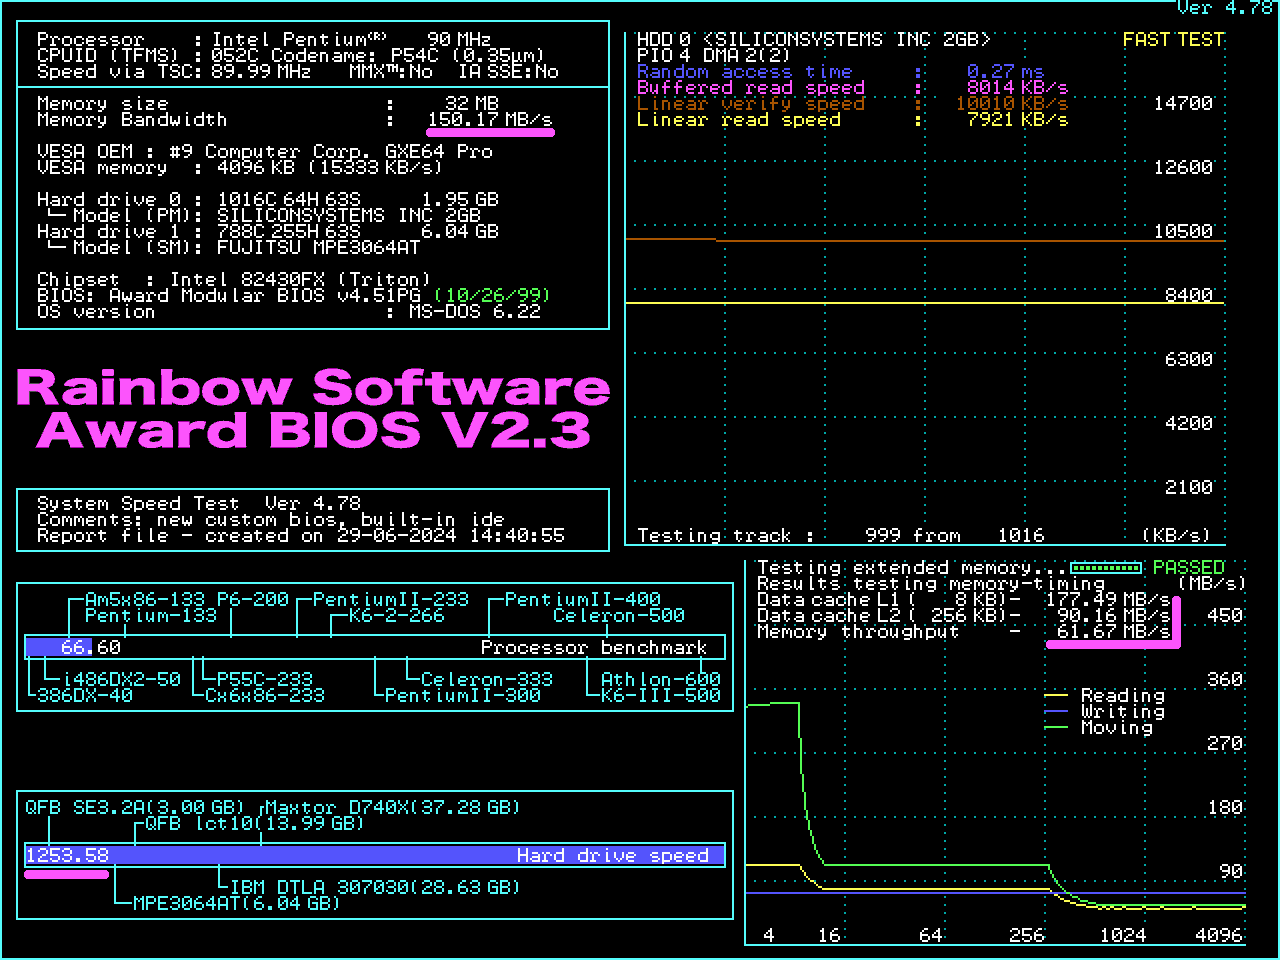The image size is (1280, 960).
Task: Click the Random access time 0.27 ms line
Action: coord(840,72)
